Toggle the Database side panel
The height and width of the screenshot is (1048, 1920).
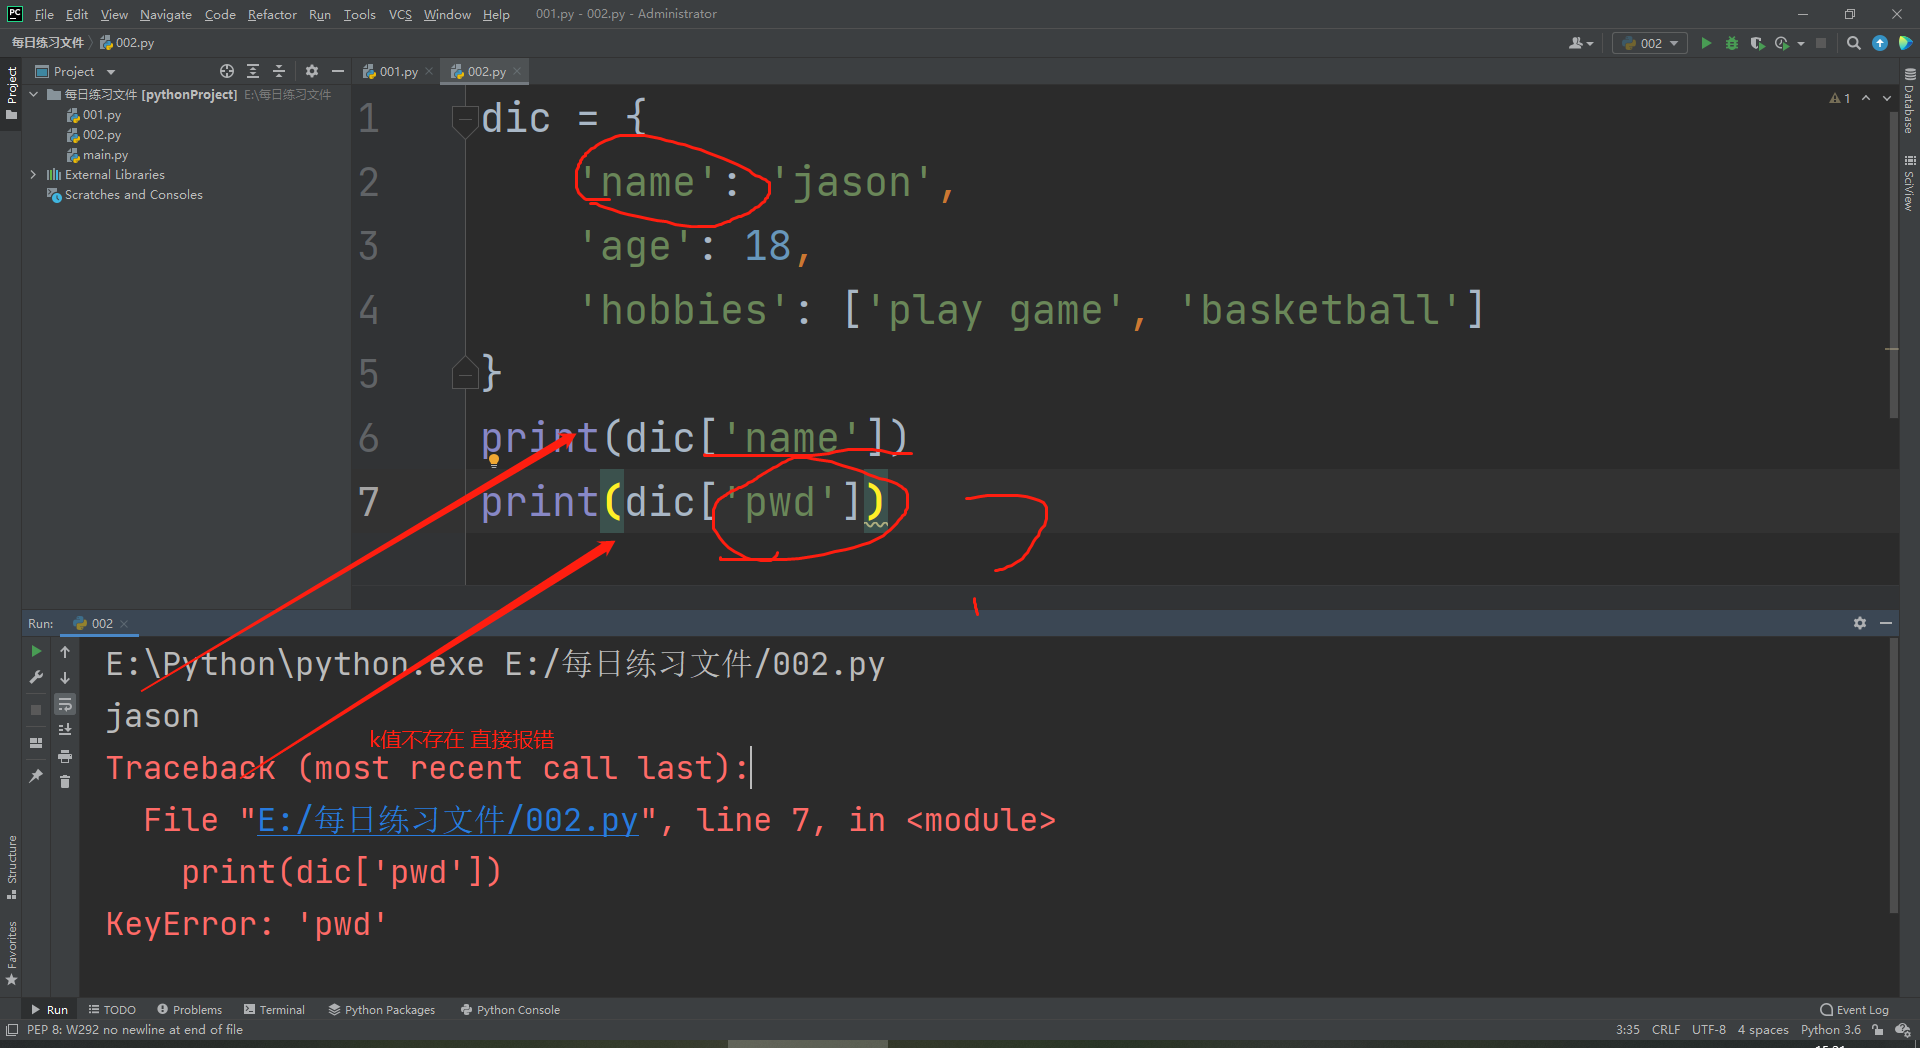coord(1909,101)
